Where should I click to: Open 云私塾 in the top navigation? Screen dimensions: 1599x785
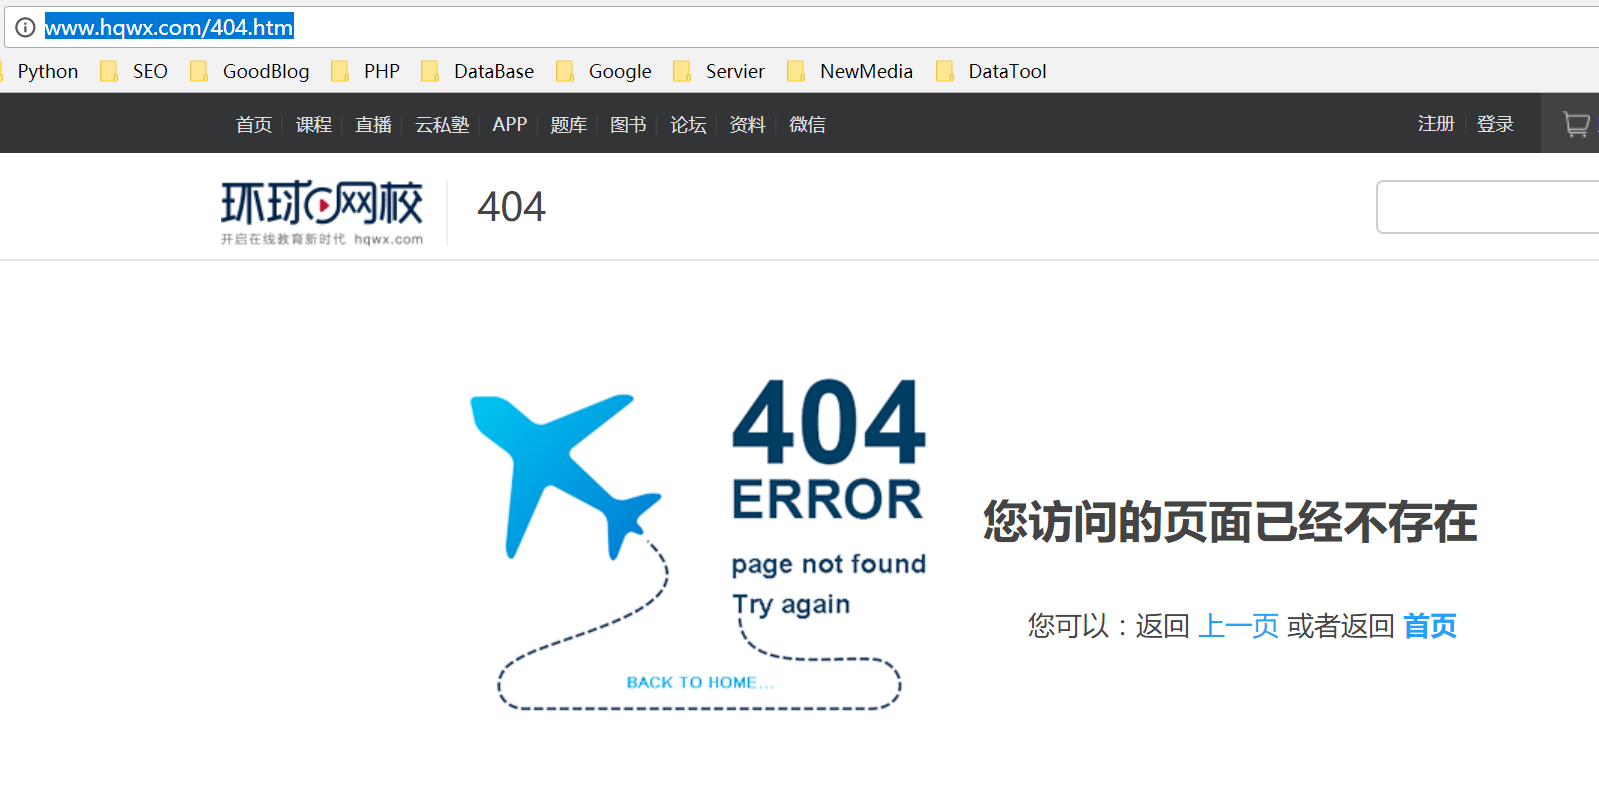pyautogui.click(x=442, y=124)
